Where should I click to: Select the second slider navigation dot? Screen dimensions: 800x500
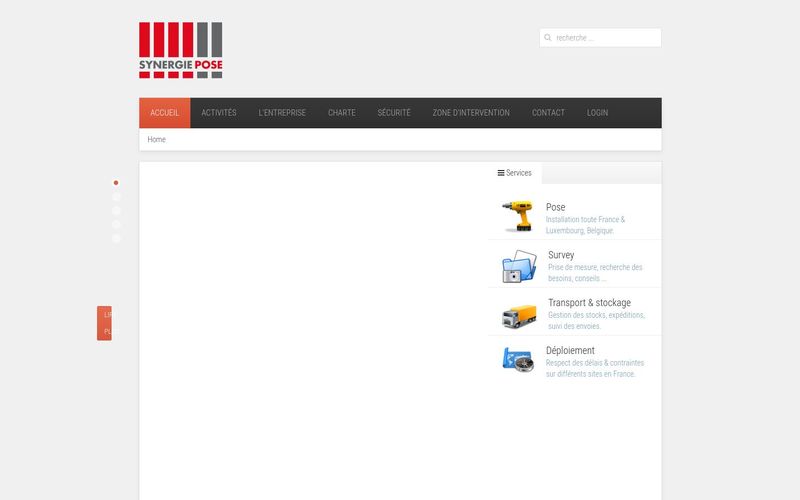pyautogui.click(x=116, y=197)
